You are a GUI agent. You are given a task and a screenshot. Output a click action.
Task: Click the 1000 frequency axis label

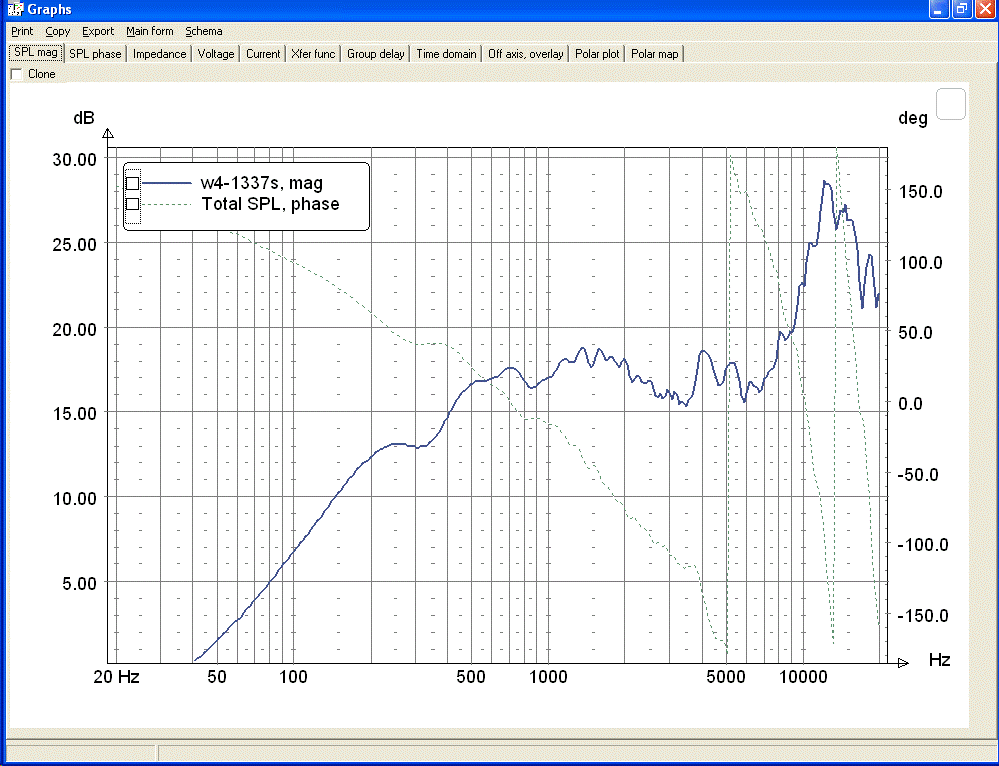click(548, 677)
